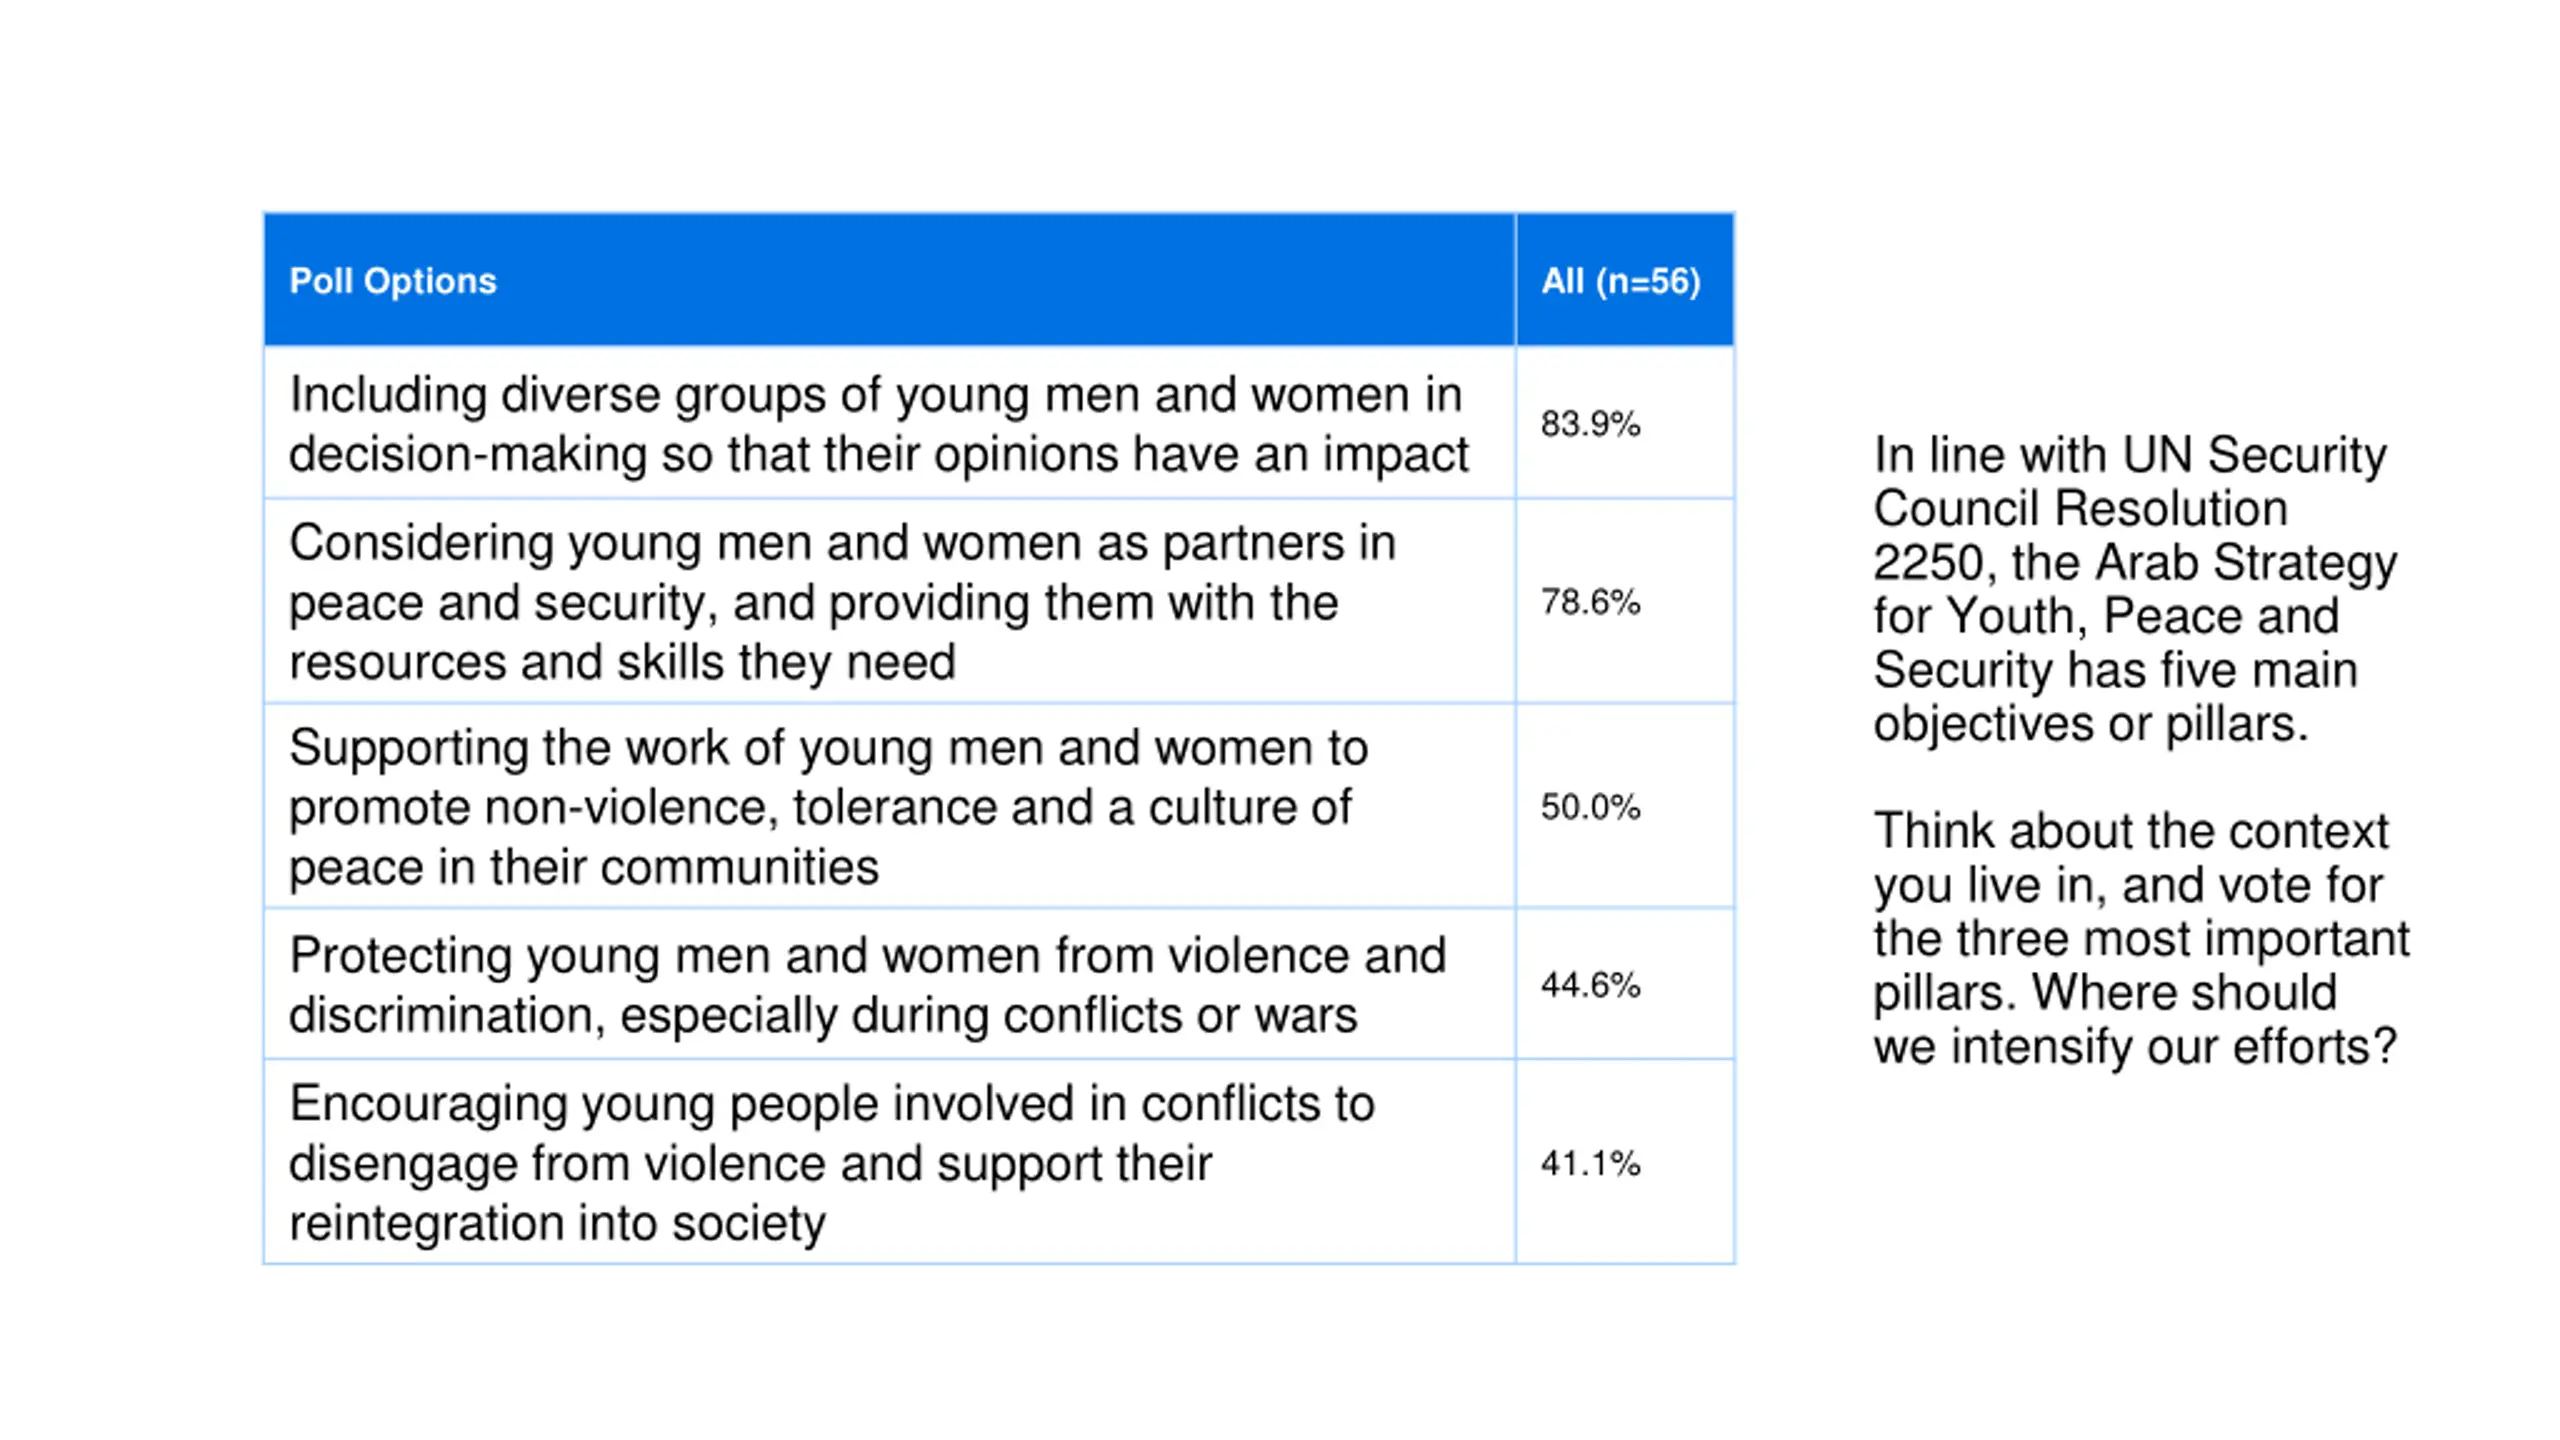Click the 78.6% result cell
2560x1440 pixels.
[x=1624, y=601]
